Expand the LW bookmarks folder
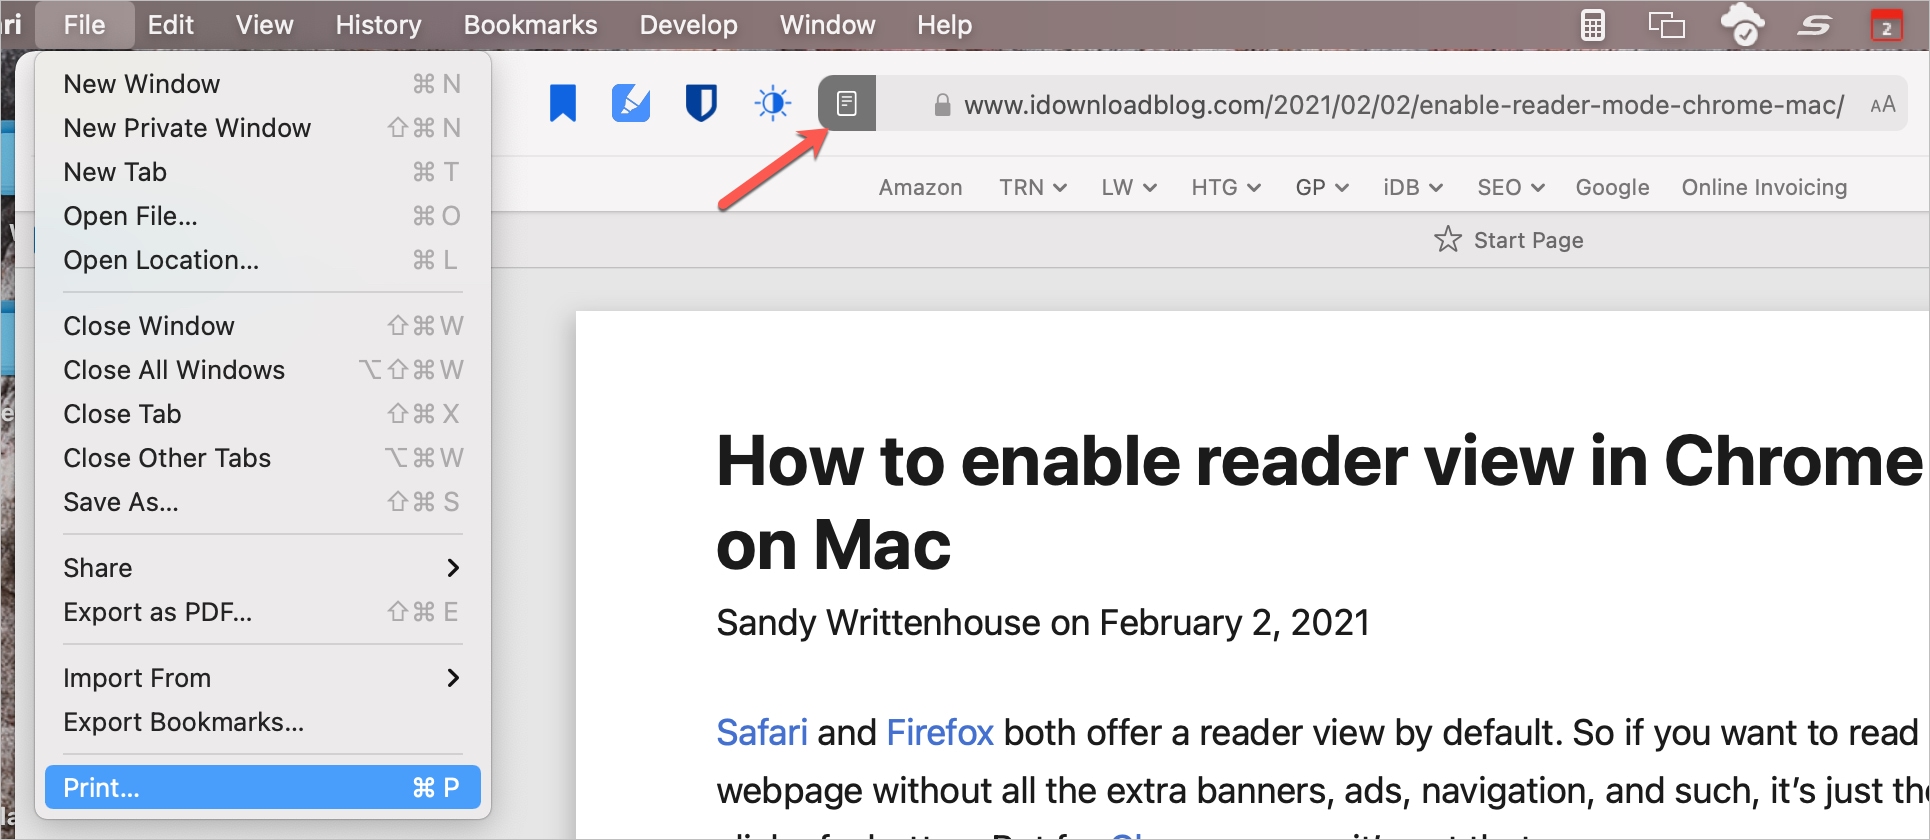This screenshot has height=840, width=1930. (x=1129, y=187)
